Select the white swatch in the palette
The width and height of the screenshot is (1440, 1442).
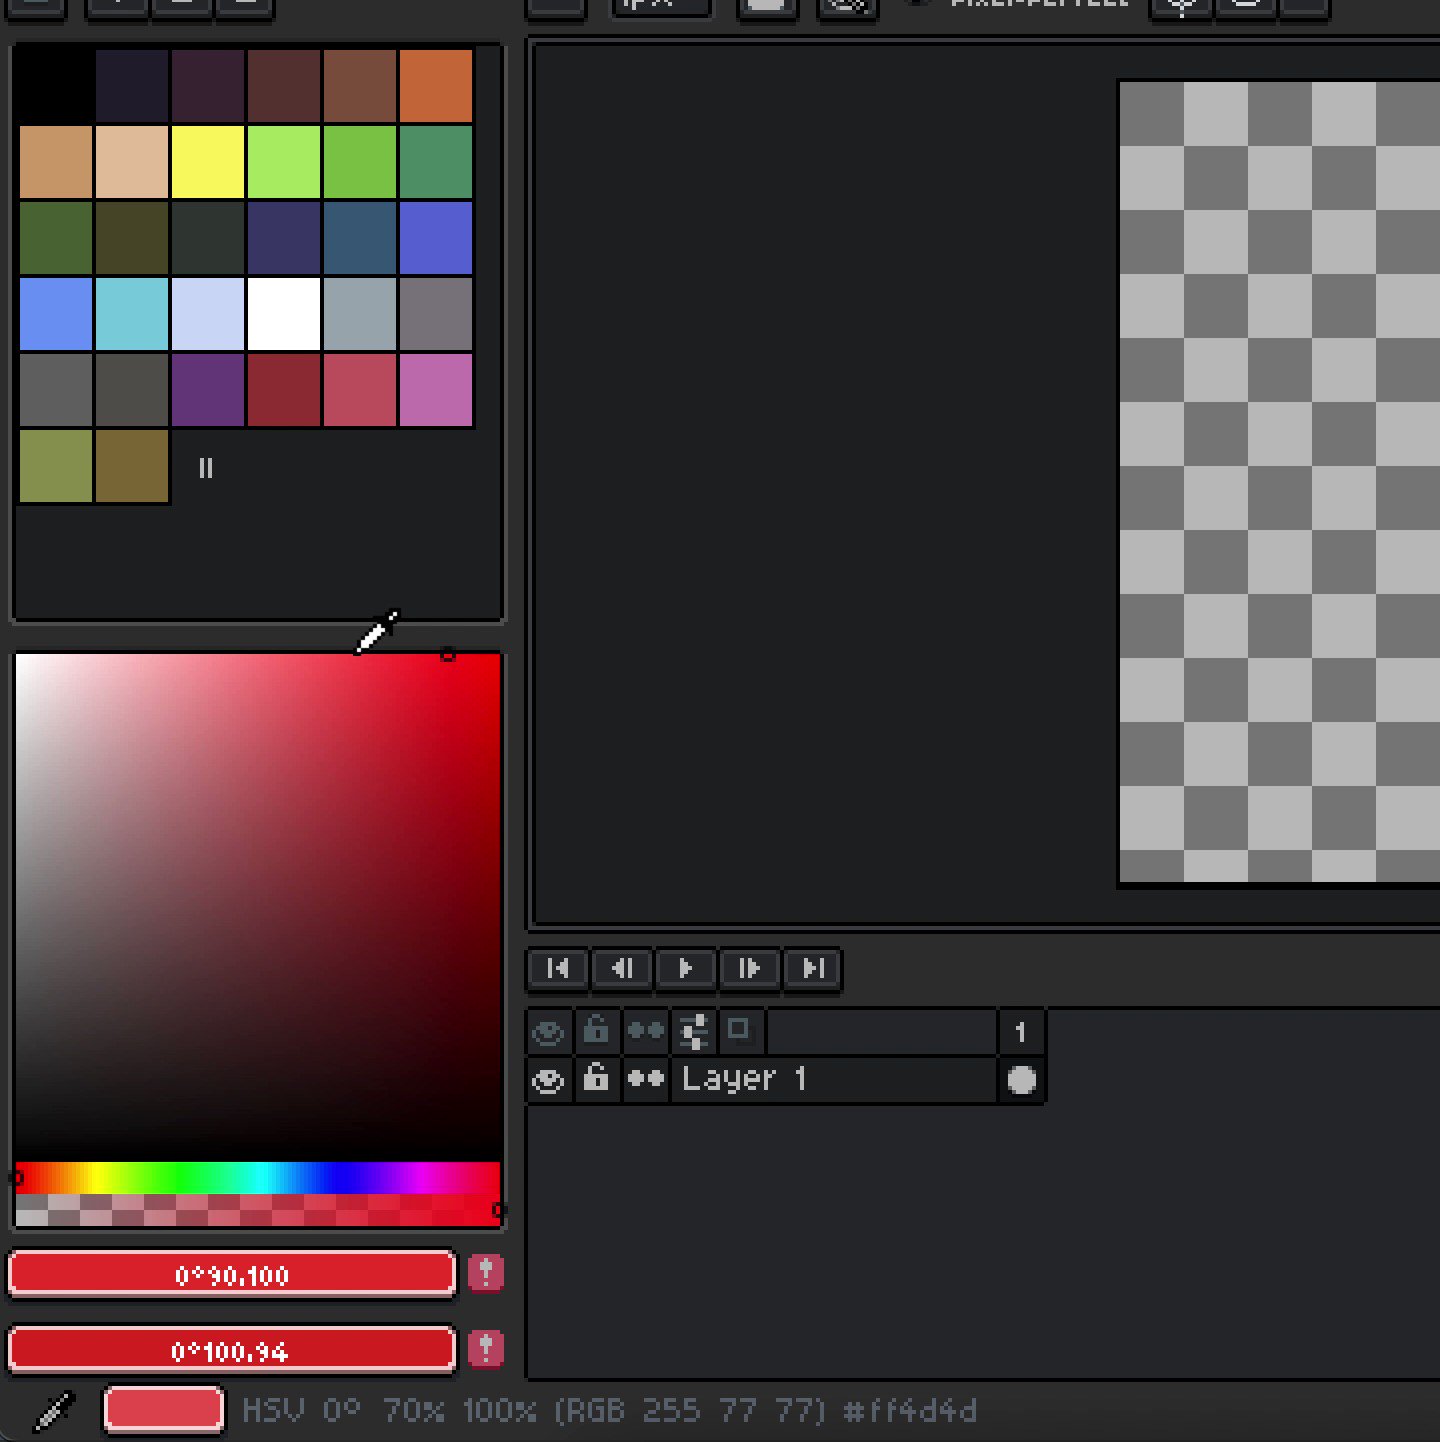click(x=283, y=312)
